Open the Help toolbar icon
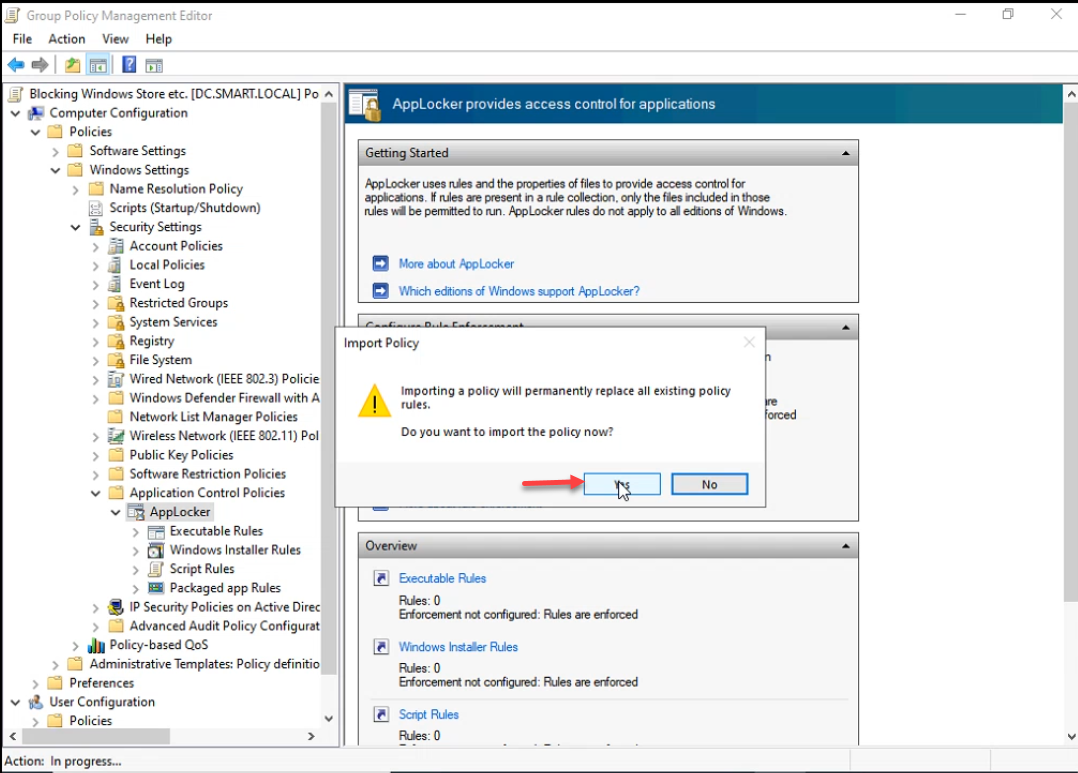 coord(129,65)
